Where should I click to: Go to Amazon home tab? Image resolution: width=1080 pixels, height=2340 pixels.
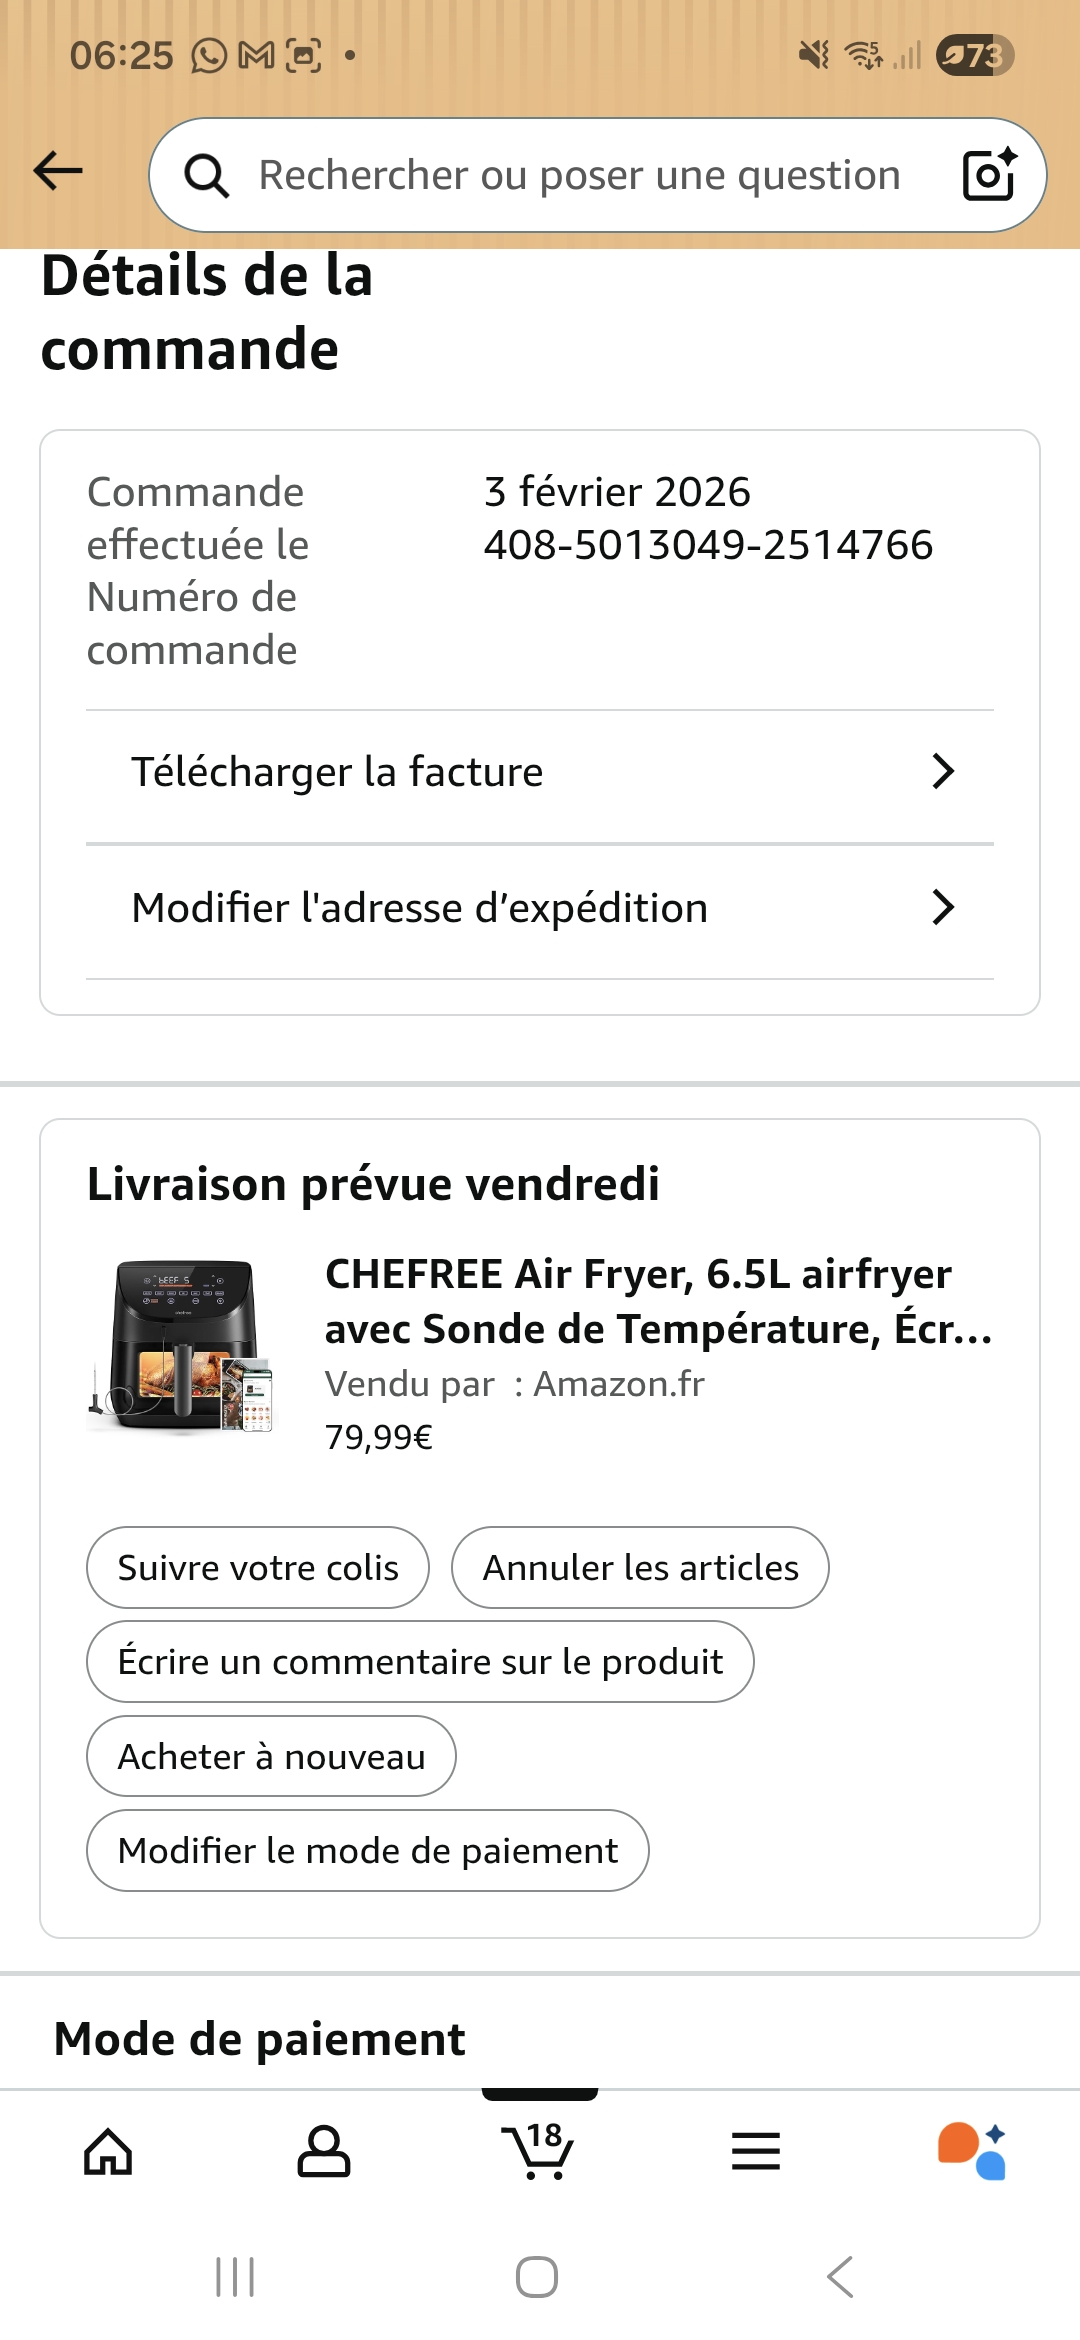pyautogui.click(x=108, y=2151)
